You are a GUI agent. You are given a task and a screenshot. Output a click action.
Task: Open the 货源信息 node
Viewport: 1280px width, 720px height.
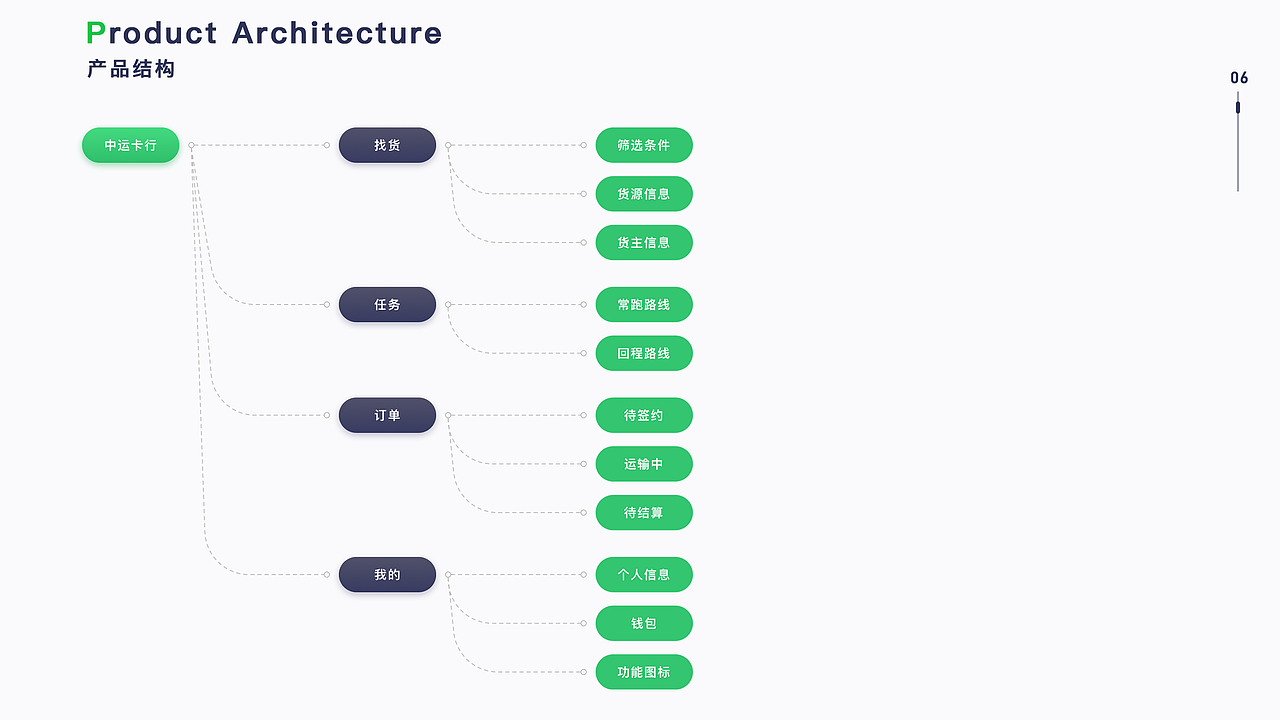pyautogui.click(x=643, y=194)
